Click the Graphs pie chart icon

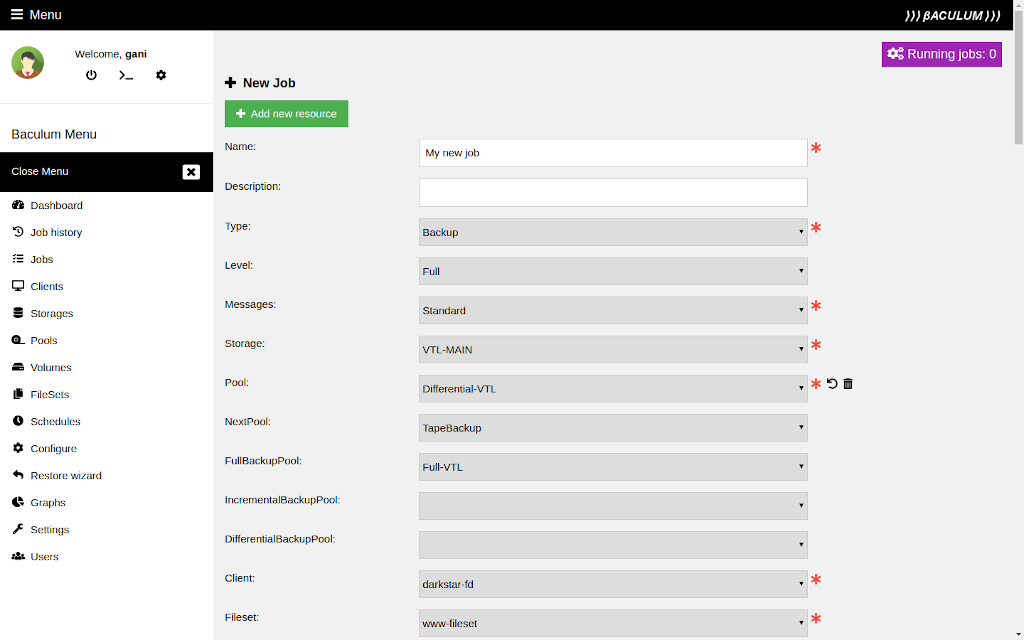18,502
